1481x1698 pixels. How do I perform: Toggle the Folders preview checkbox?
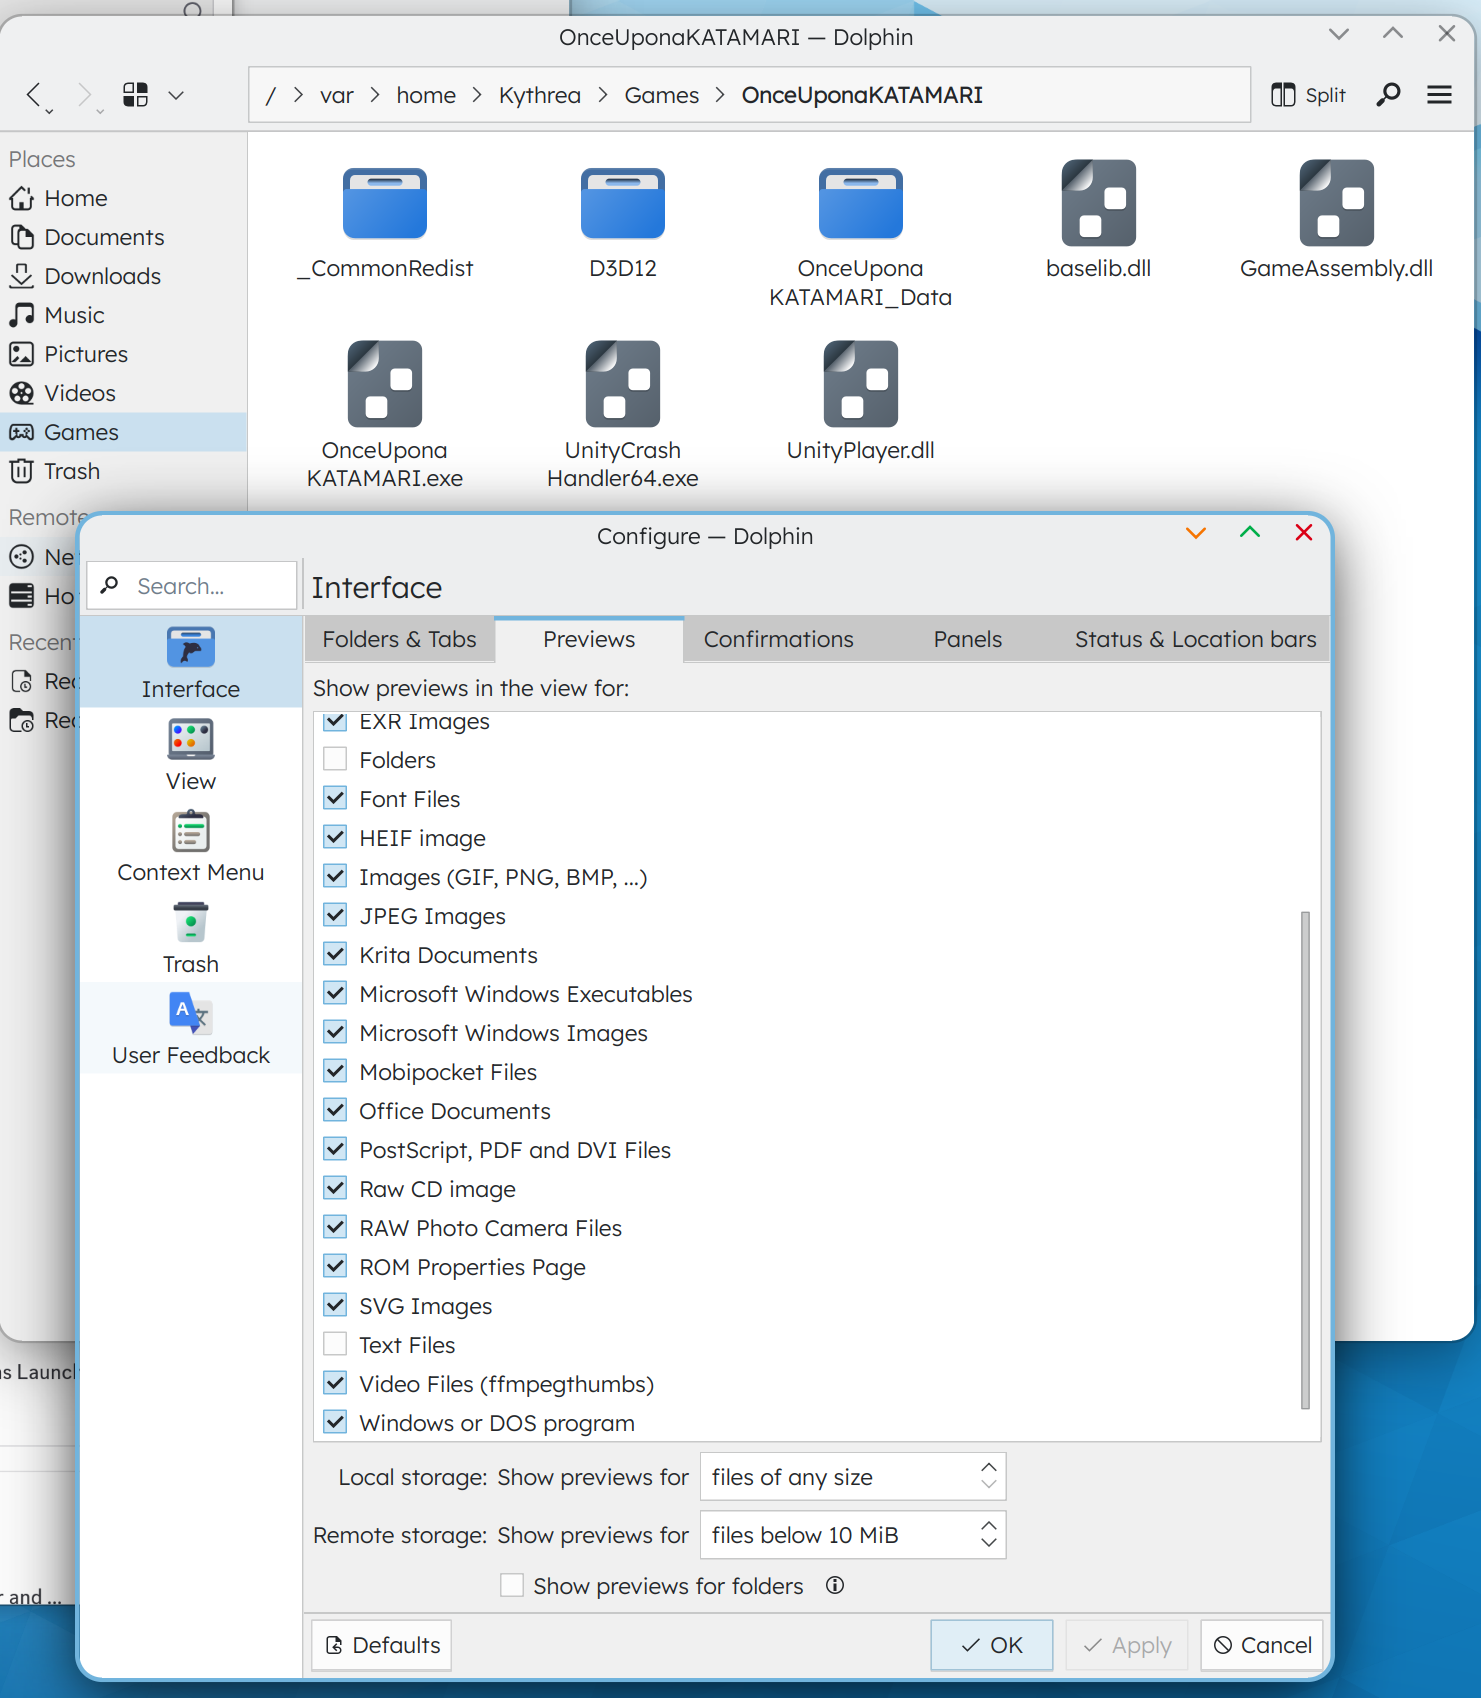tap(336, 760)
